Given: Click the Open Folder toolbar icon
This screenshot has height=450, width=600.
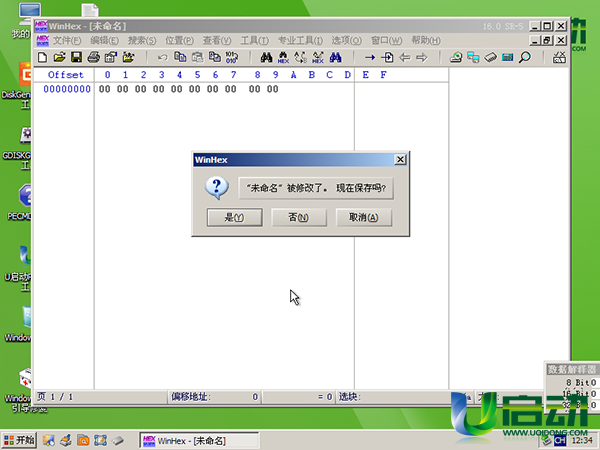Looking at the screenshot, I should click(128, 58).
